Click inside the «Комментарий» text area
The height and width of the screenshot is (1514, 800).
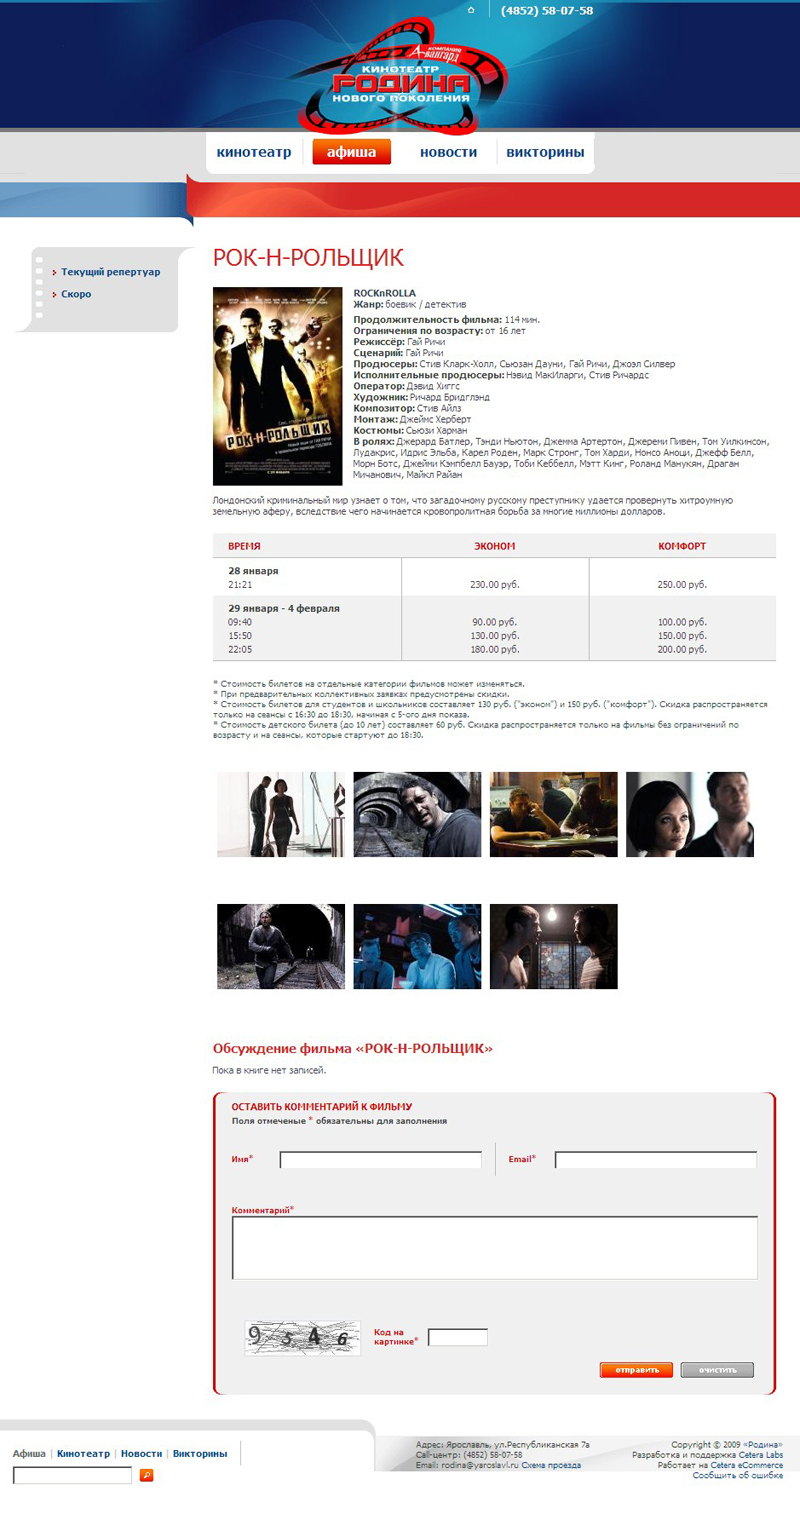(x=494, y=1247)
